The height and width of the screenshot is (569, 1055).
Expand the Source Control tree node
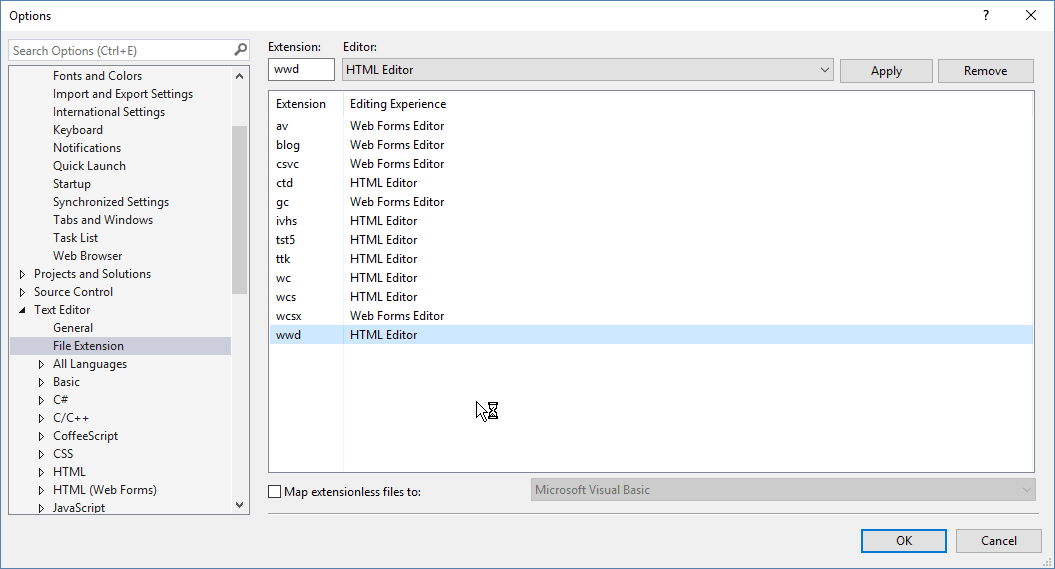pos(23,292)
